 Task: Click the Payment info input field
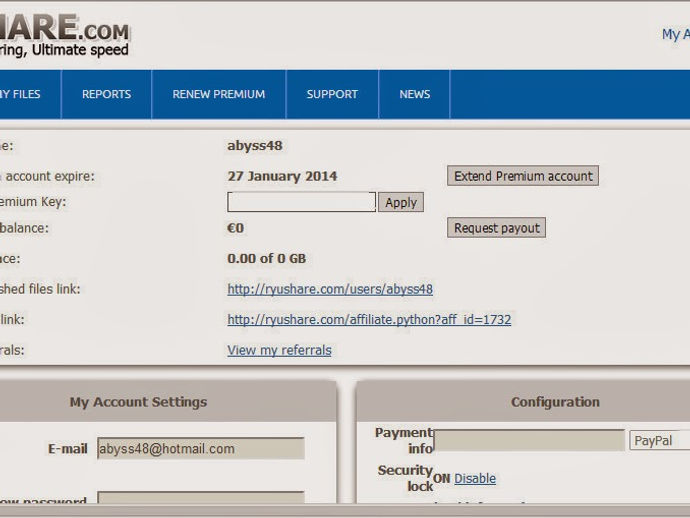pyautogui.click(x=529, y=440)
